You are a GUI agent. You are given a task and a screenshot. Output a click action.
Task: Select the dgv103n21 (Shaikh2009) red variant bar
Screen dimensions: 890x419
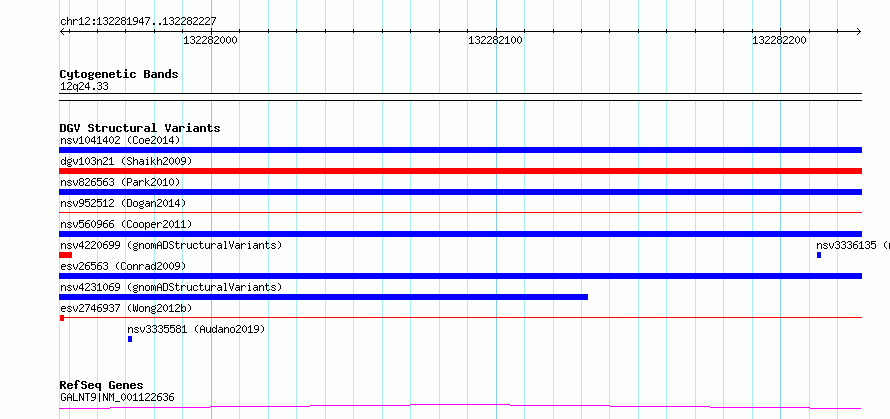click(x=460, y=171)
